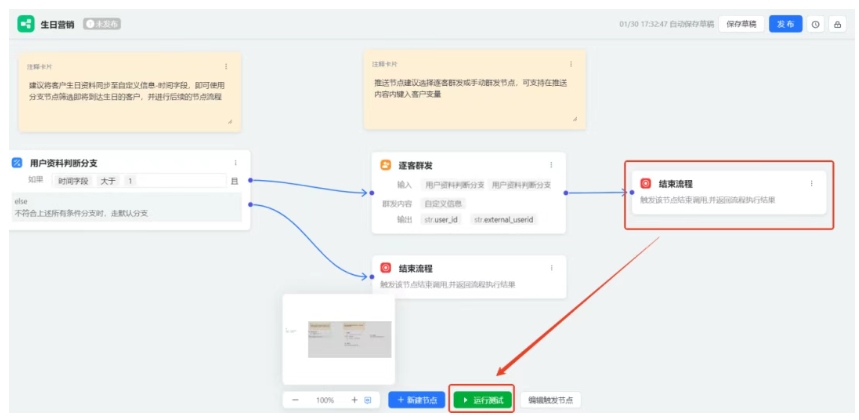The height and width of the screenshot is (420, 859).
Task: Click the 逐客群发 node orange icon
Action: click(x=385, y=165)
